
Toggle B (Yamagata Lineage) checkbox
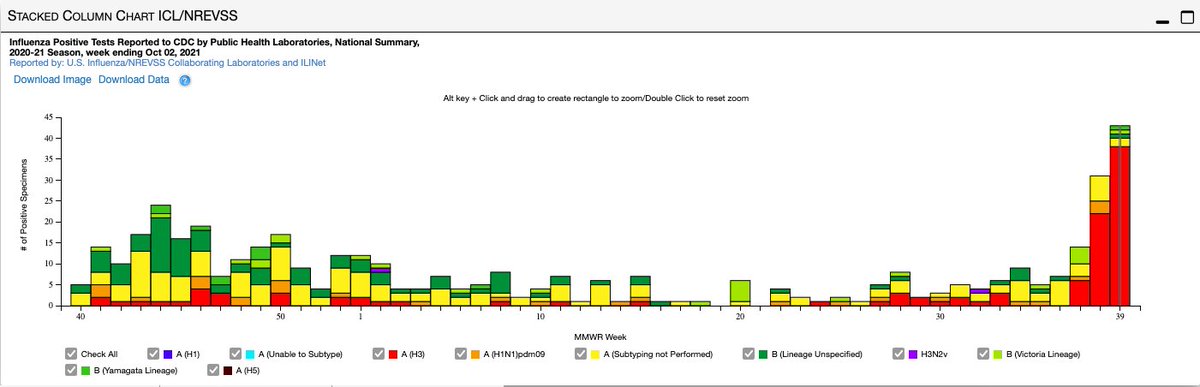tap(71, 371)
